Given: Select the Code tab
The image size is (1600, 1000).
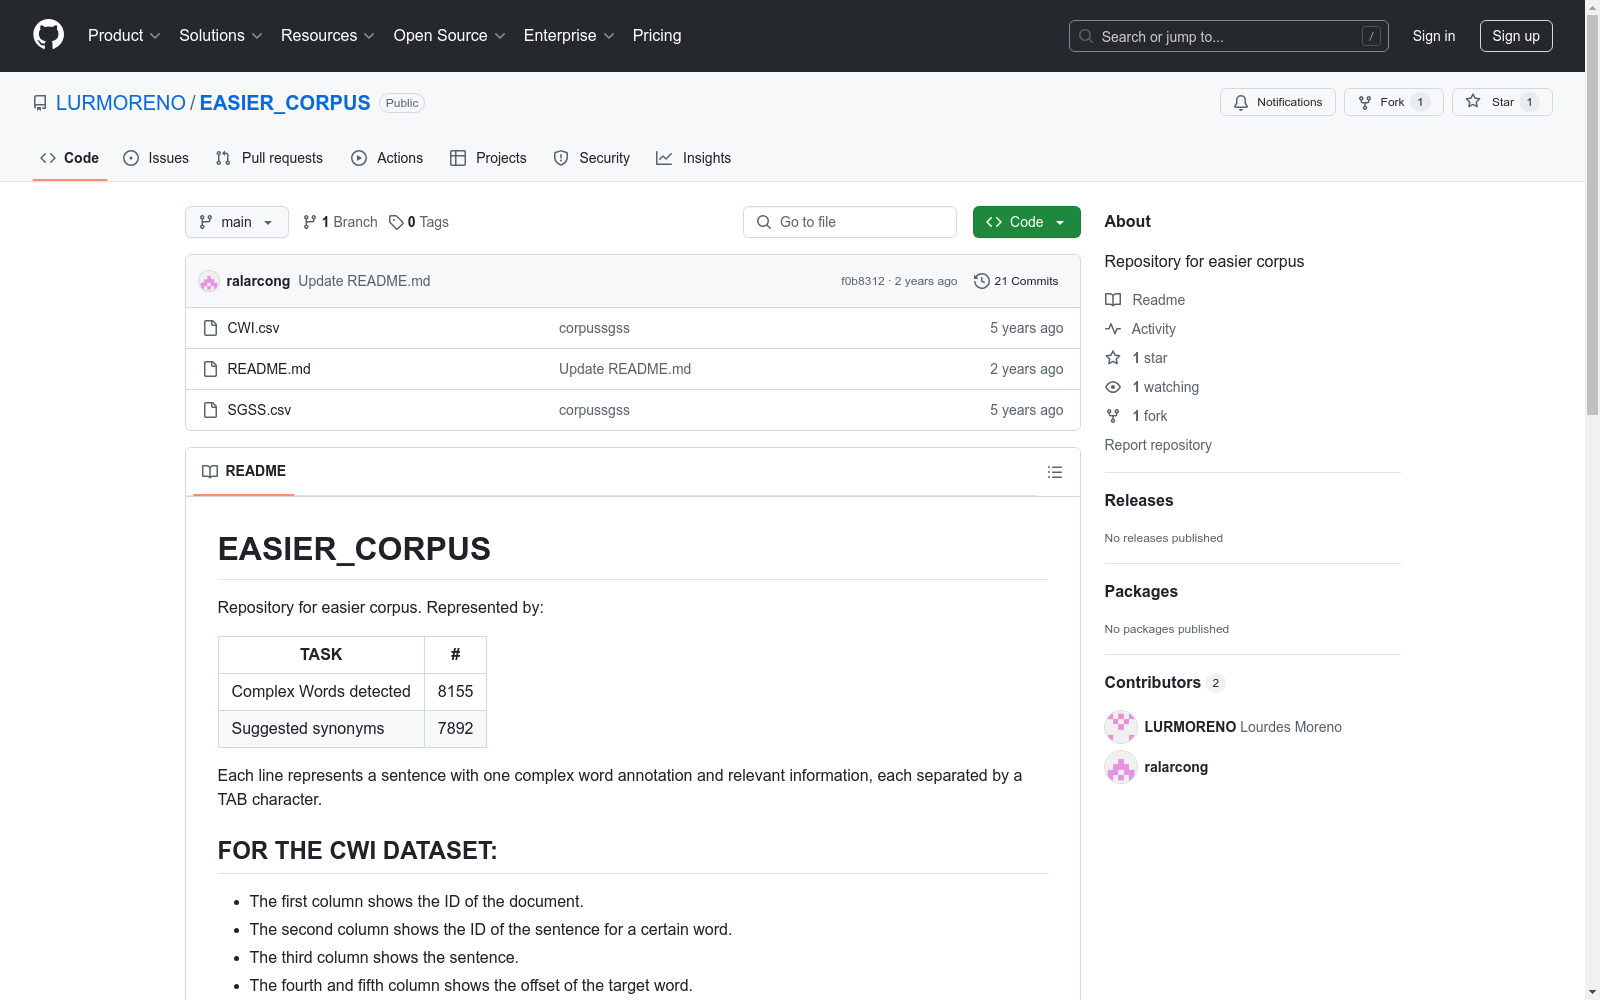Looking at the screenshot, I should click(69, 158).
